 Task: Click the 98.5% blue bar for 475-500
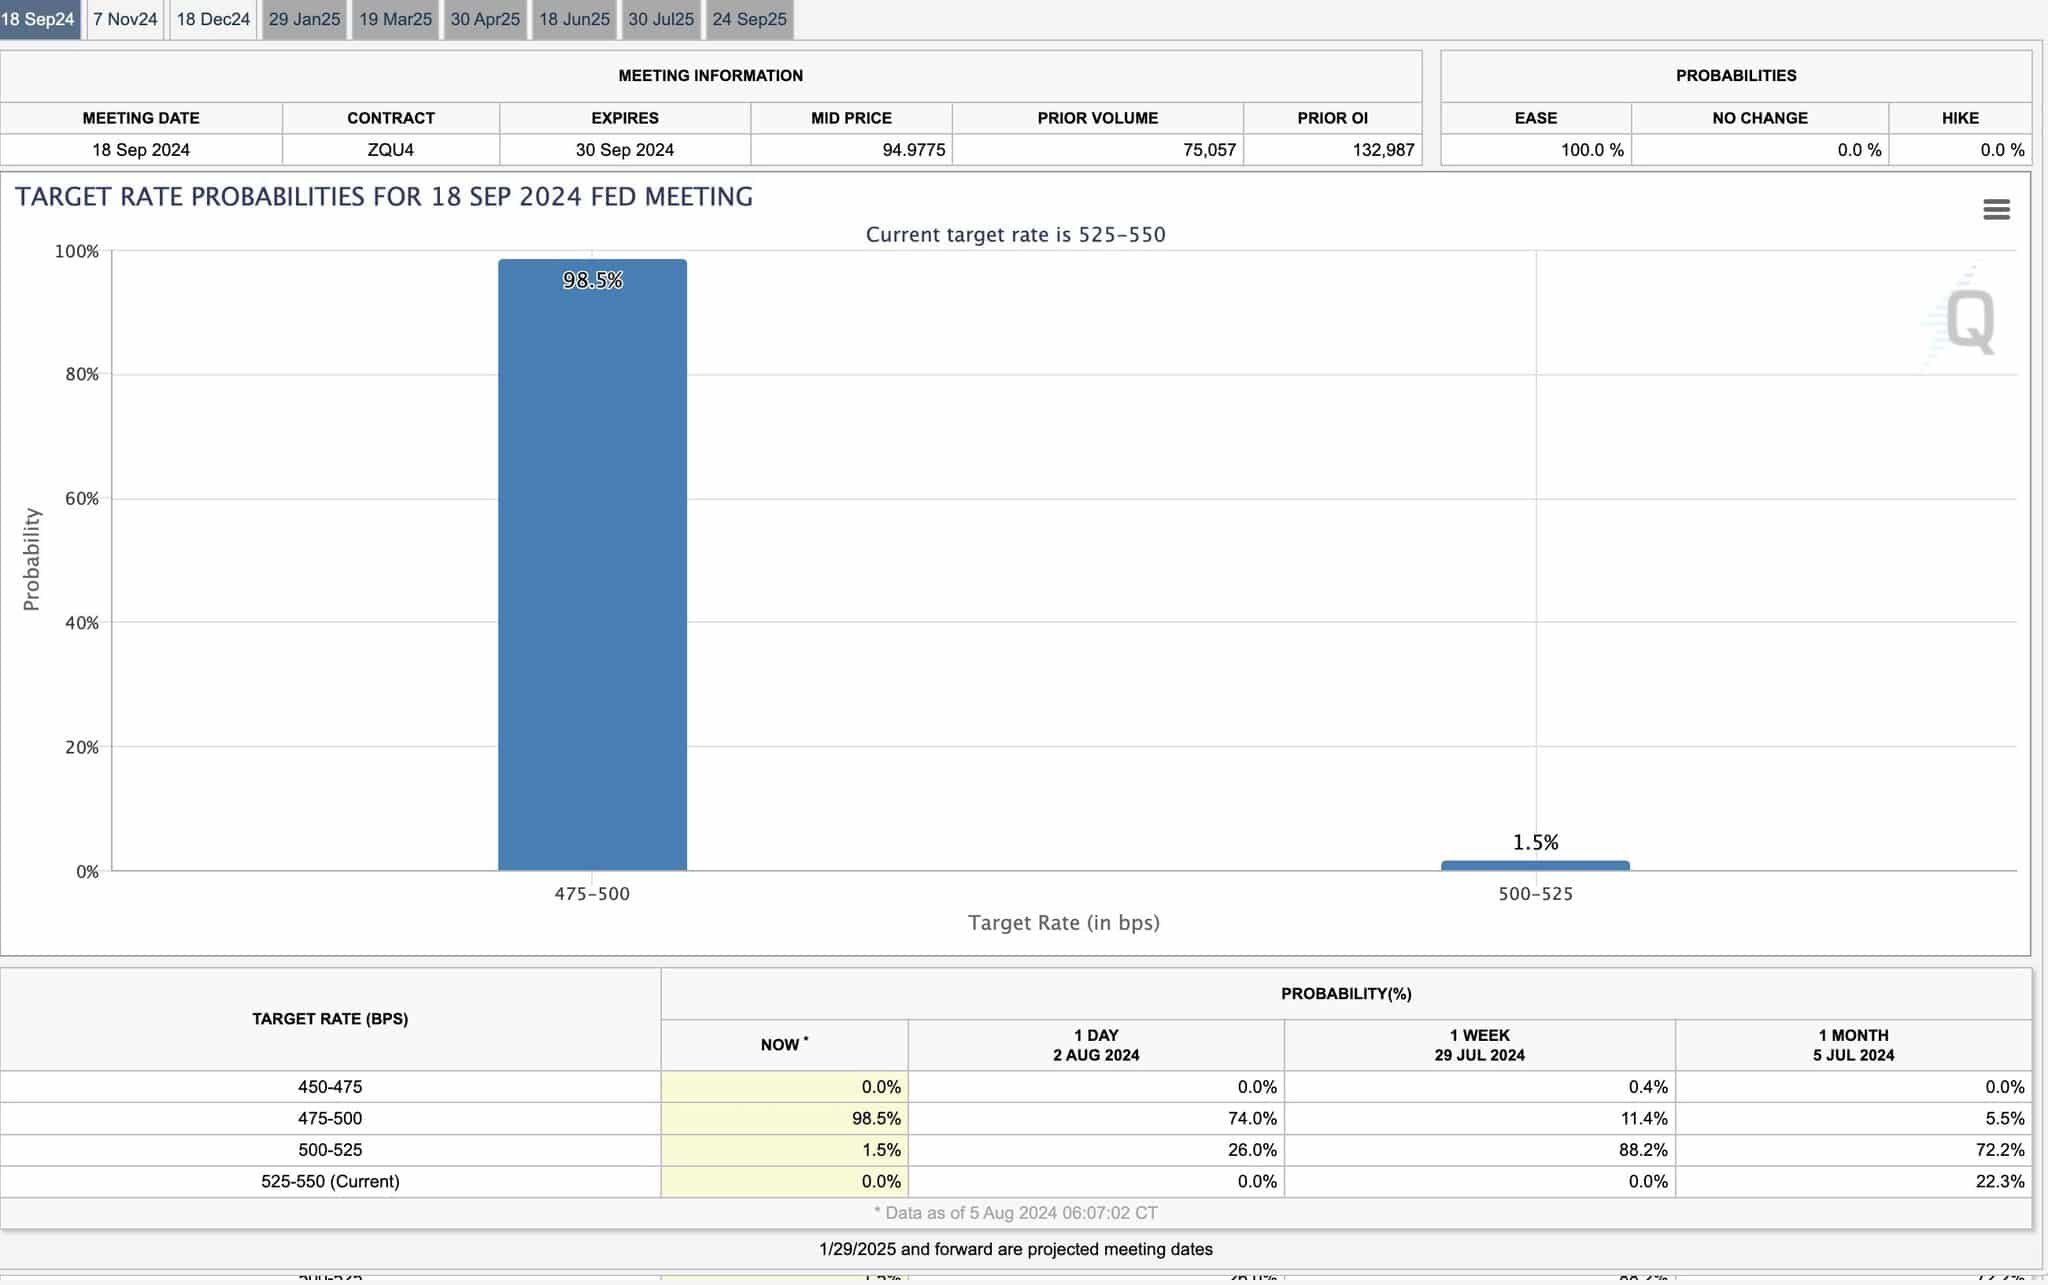592,565
